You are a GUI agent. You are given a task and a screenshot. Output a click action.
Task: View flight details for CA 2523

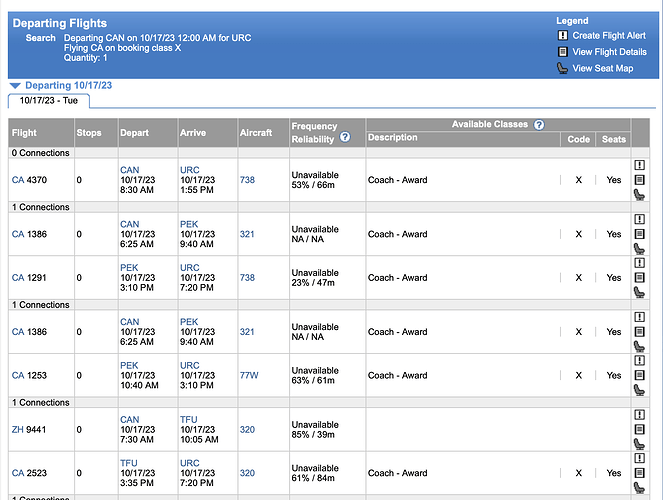tap(639, 473)
